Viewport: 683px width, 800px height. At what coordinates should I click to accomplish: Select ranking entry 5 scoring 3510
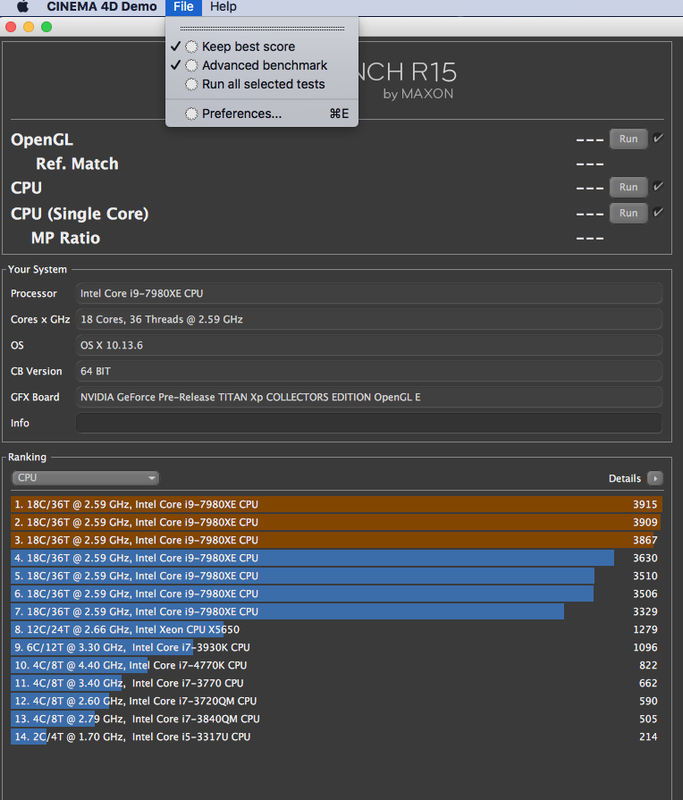pos(336,576)
